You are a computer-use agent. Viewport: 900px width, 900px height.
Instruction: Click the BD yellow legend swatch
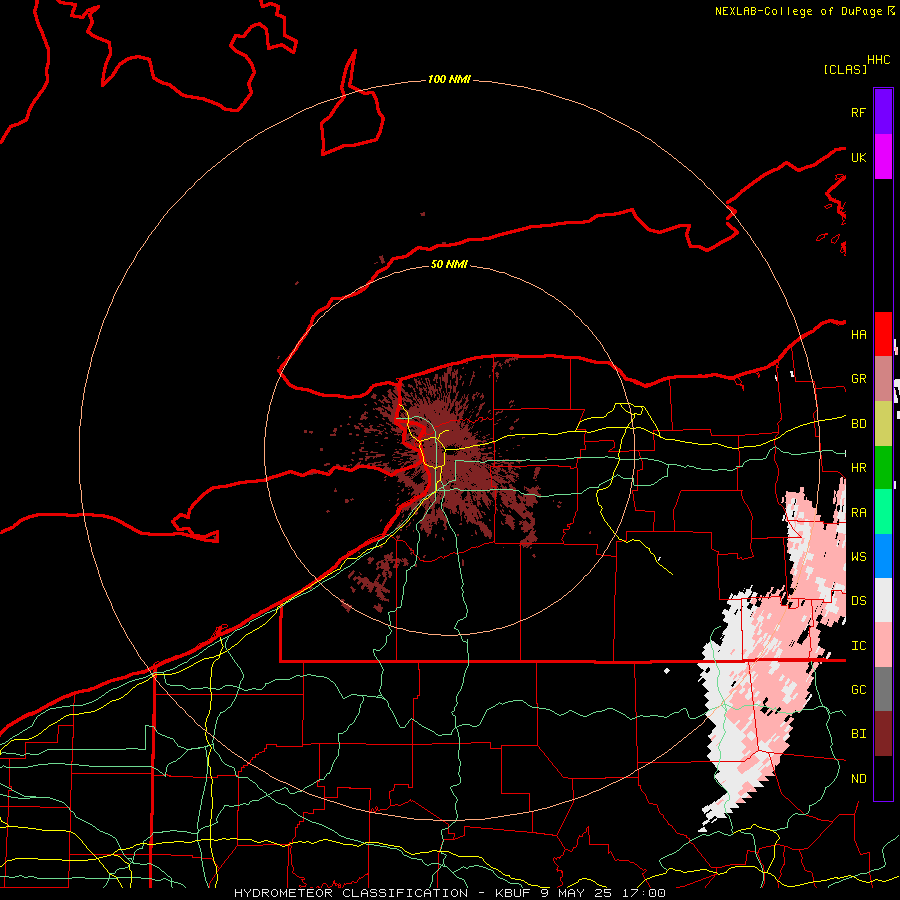pyautogui.click(x=883, y=423)
